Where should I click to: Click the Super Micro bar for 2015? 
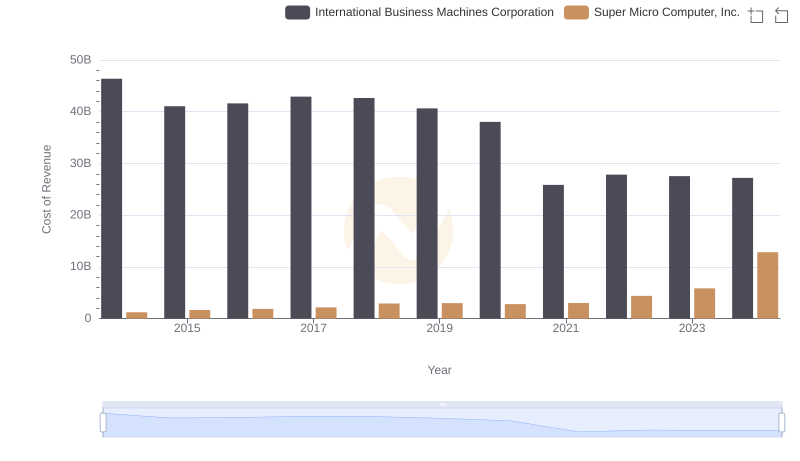tap(200, 315)
